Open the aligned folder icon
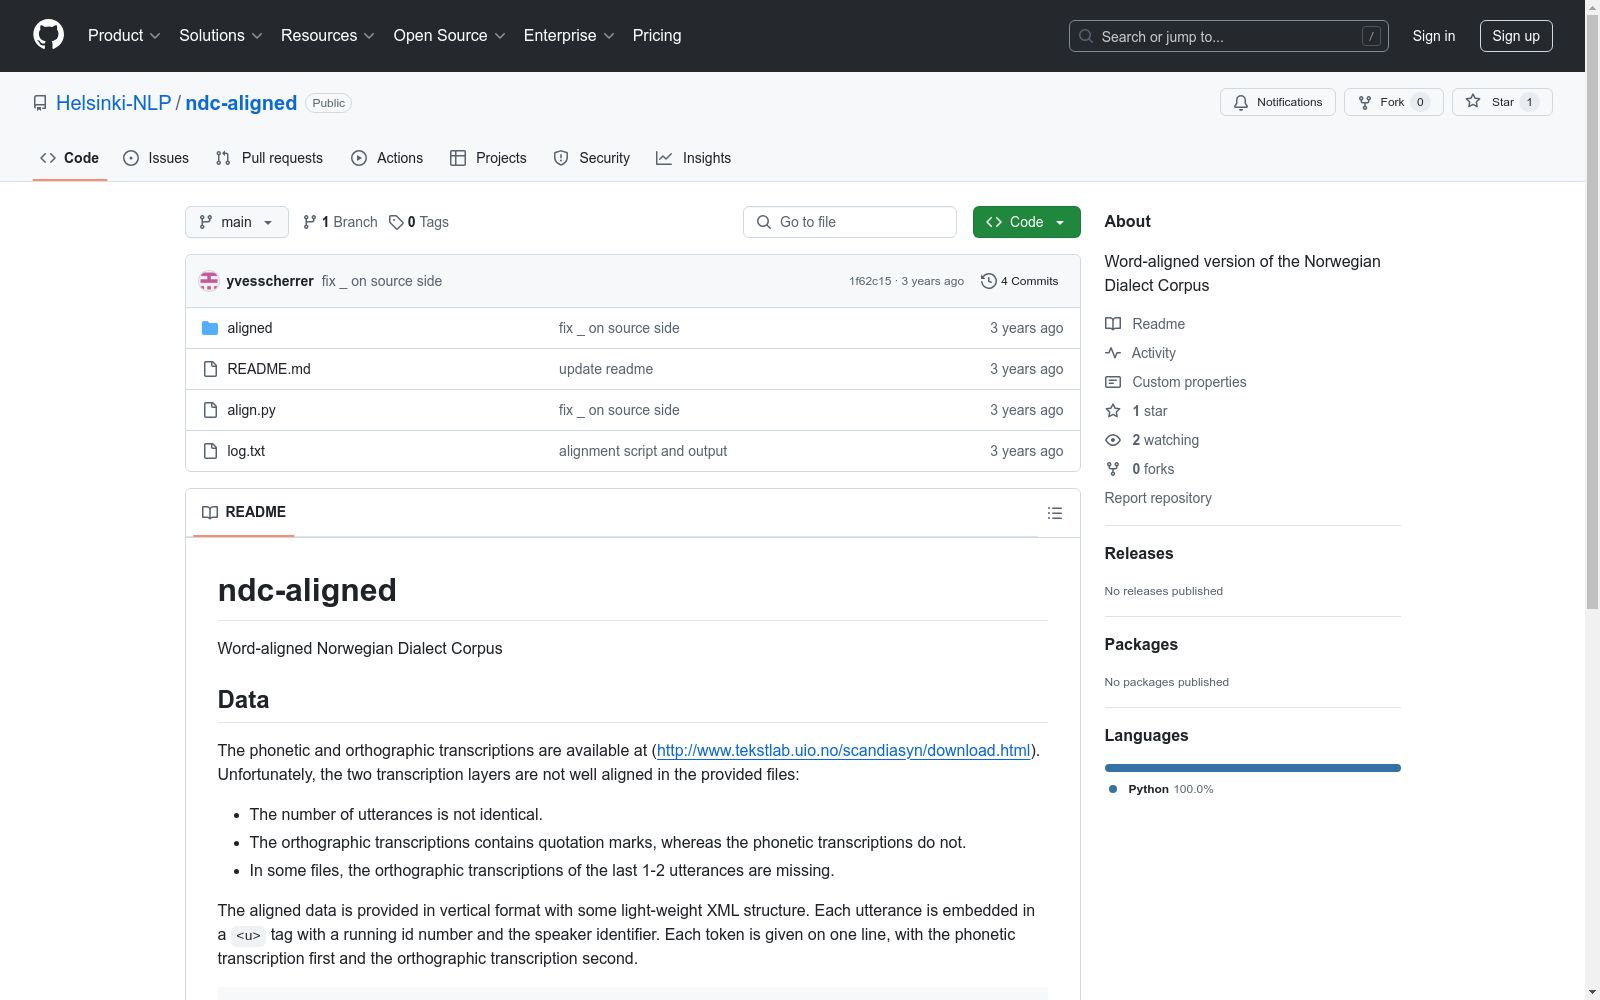1600x1000 pixels. 210,328
